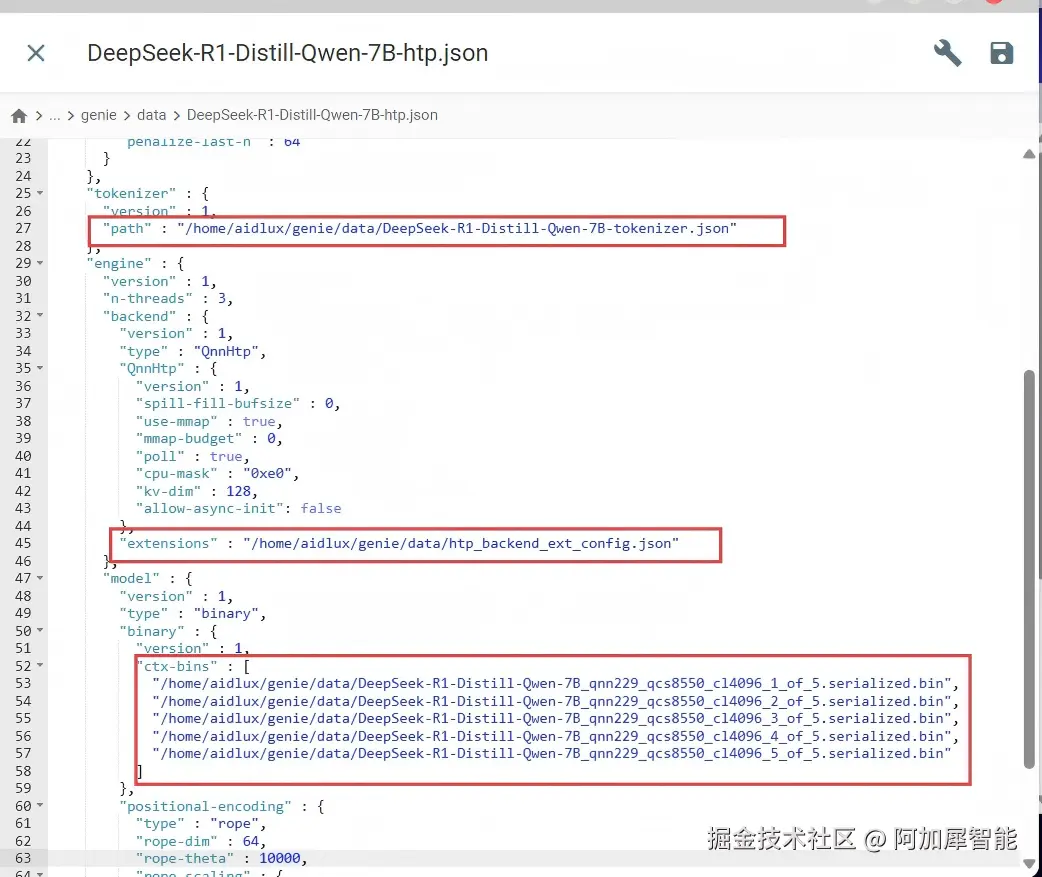Click the "binary" type value on line 49
The height and width of the screenshot is (877, 1042).
point(226,613)
